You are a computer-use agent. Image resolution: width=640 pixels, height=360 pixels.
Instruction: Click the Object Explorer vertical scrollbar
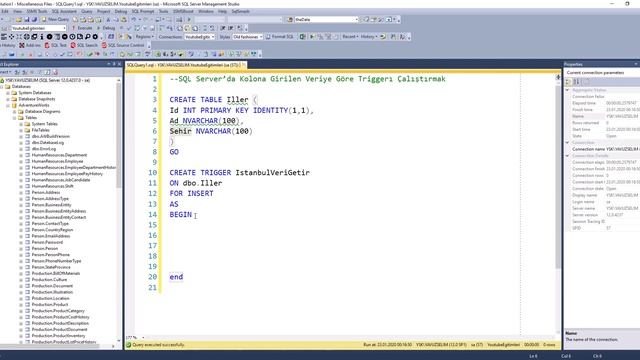point(119,135)
